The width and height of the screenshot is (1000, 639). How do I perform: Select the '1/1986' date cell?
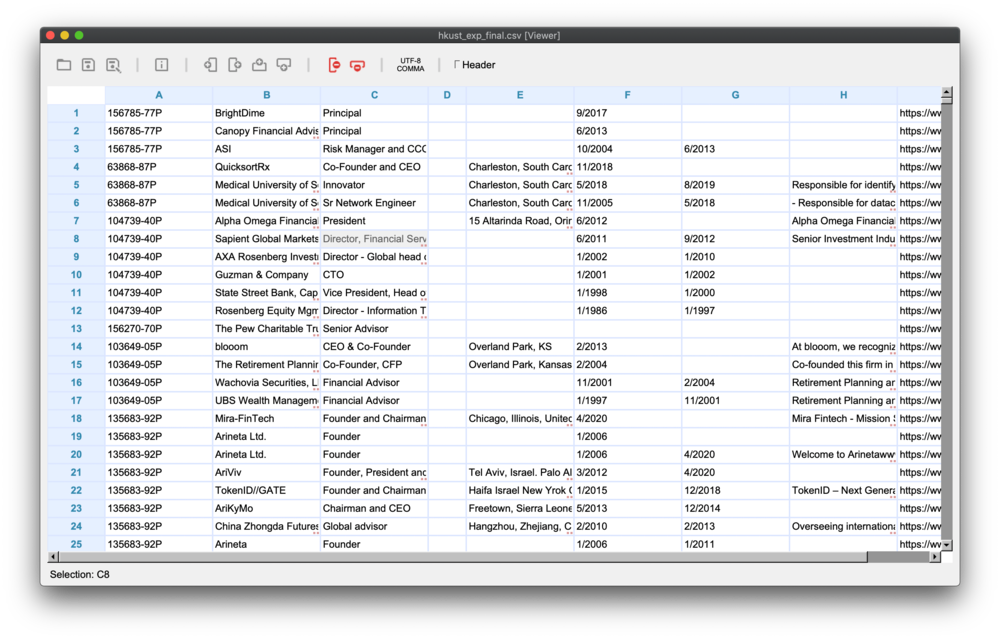pyautogui.click(x=628, y=311)
